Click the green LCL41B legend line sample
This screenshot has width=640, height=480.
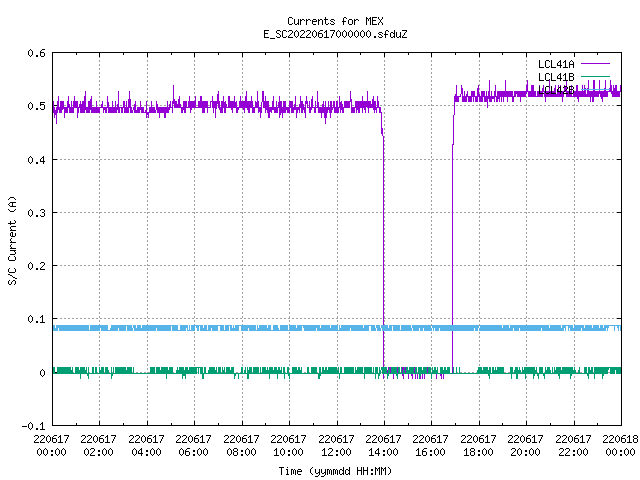pyautogui.click(x=595, y=76)
